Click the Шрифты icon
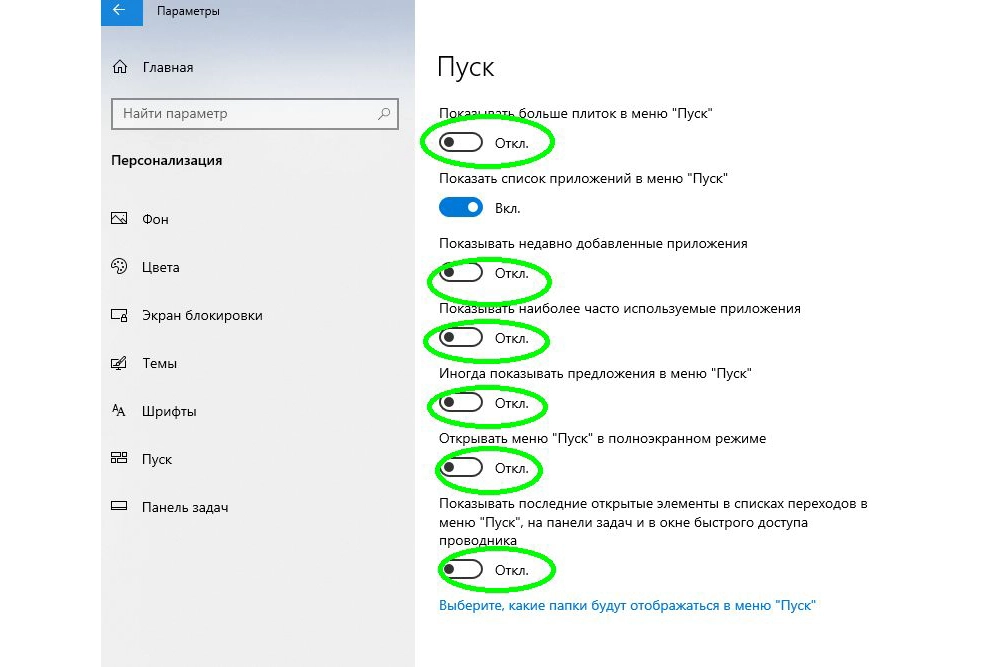 pos(119,411)
